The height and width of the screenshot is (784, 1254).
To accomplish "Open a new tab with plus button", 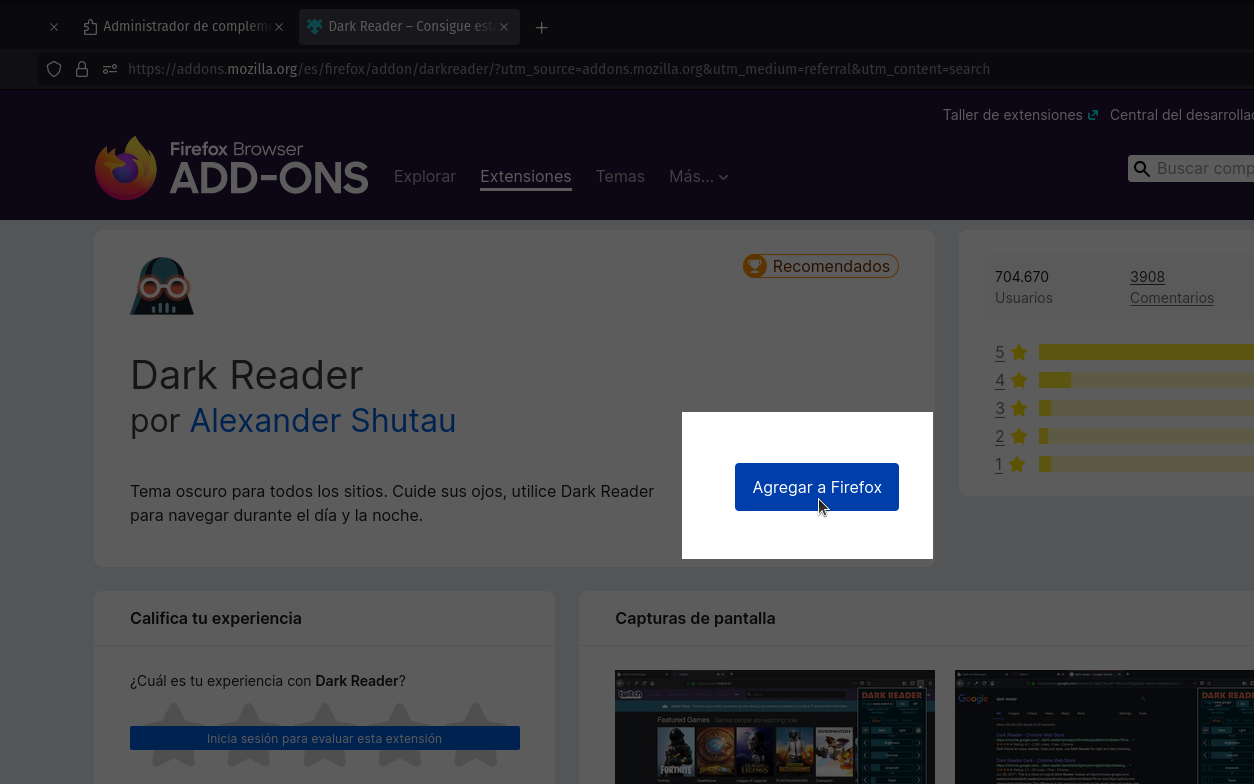I will tap(541, 27).
